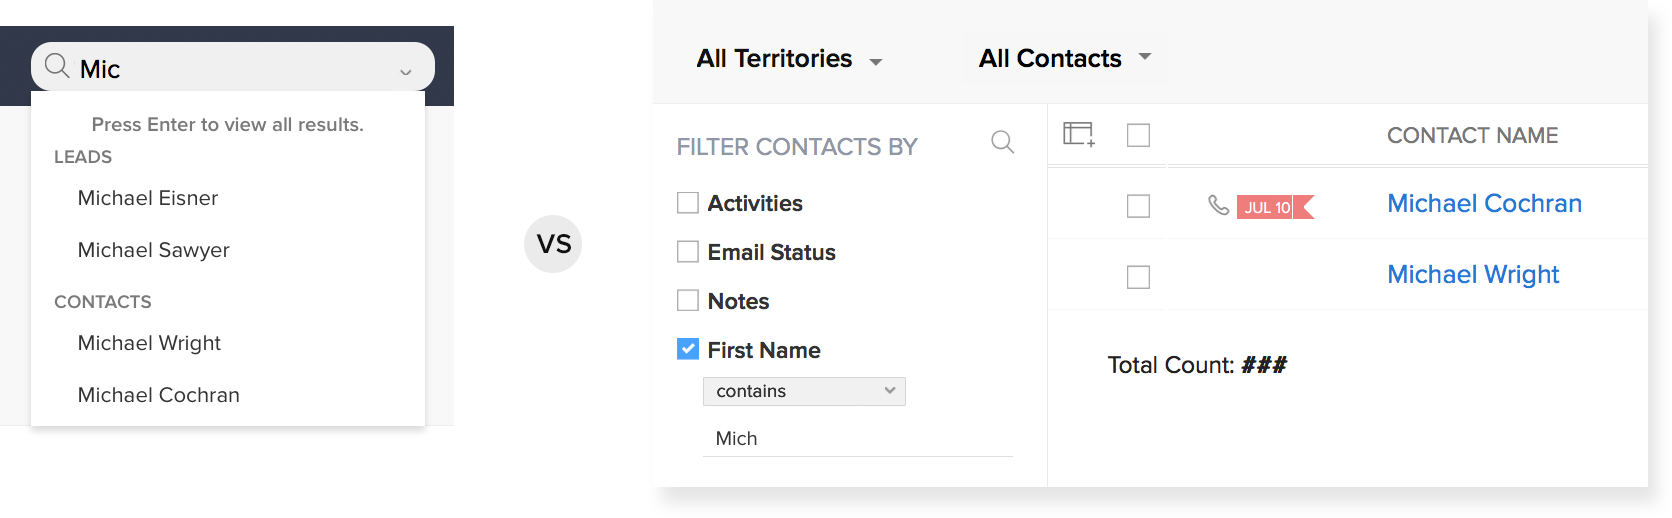This screenshot has height=518, width=1672.
Task: Click the First Name filter text field
Action: pyautogui.click(x=857, y=439)
